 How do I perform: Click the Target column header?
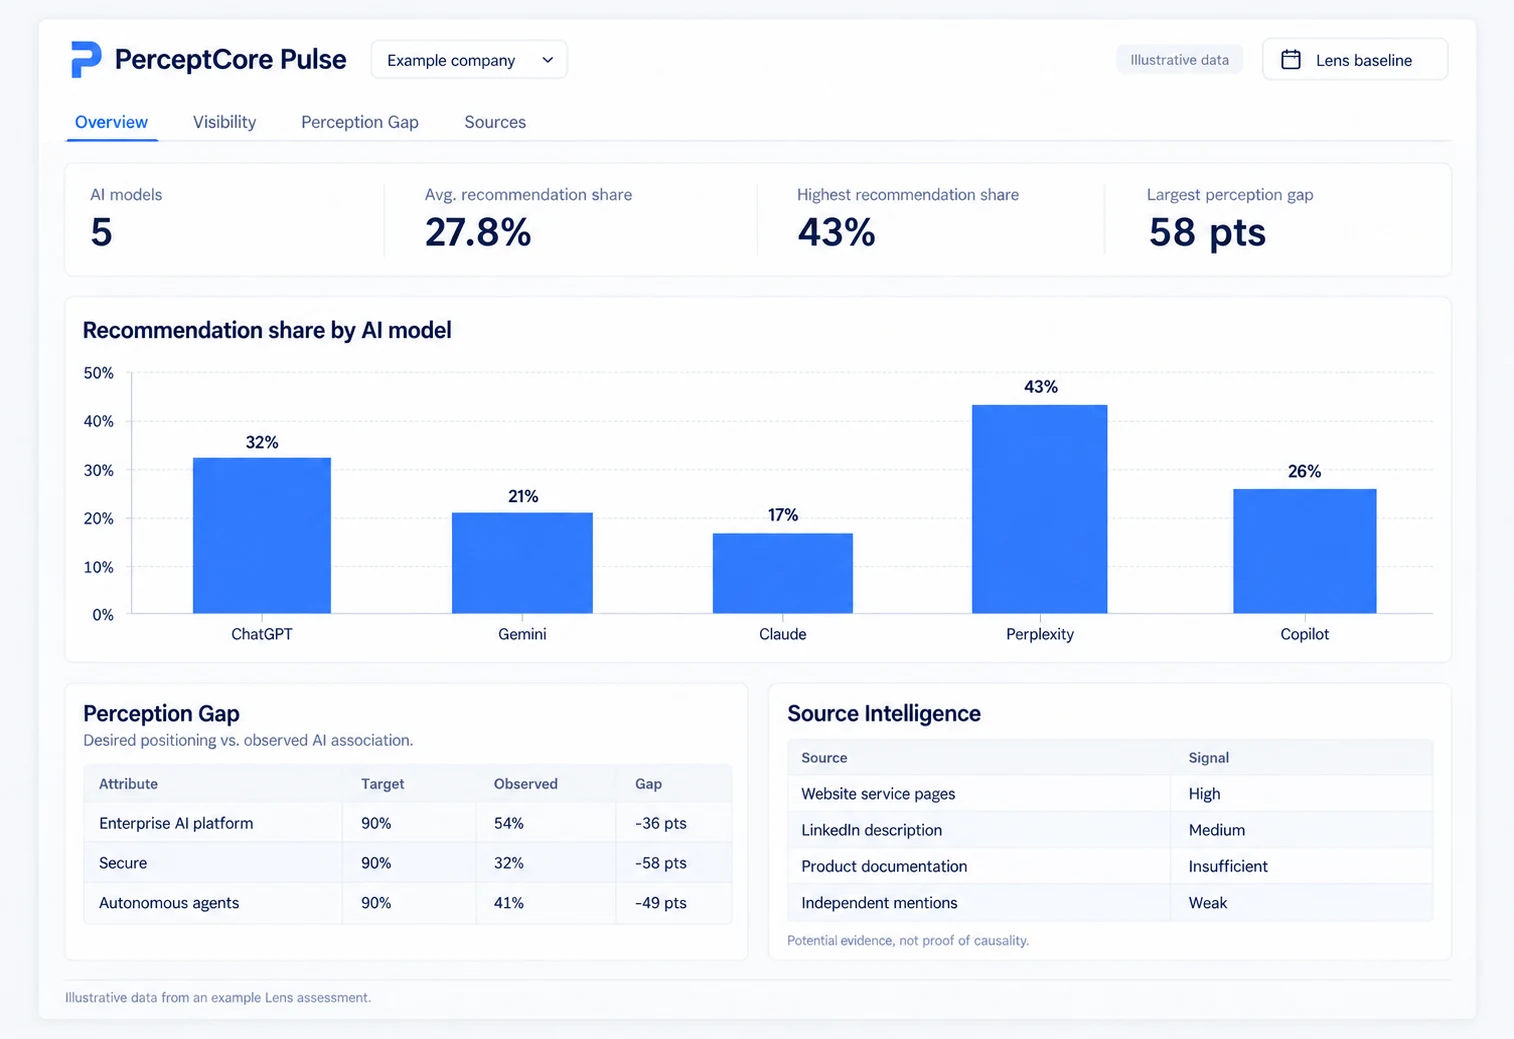coord(383,784)
